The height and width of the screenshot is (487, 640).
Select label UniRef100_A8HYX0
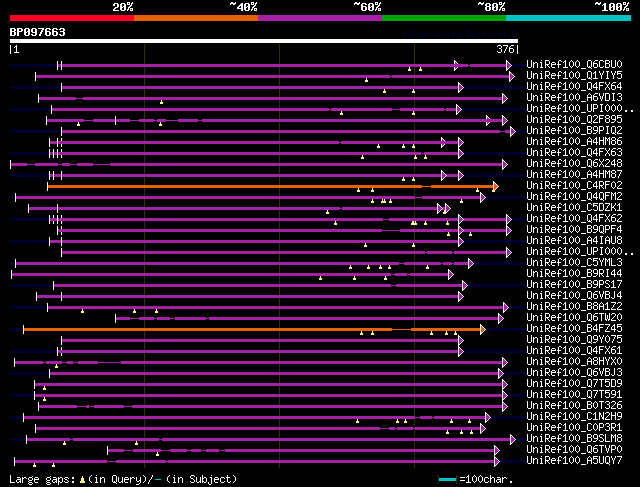(x=574, y=362)
